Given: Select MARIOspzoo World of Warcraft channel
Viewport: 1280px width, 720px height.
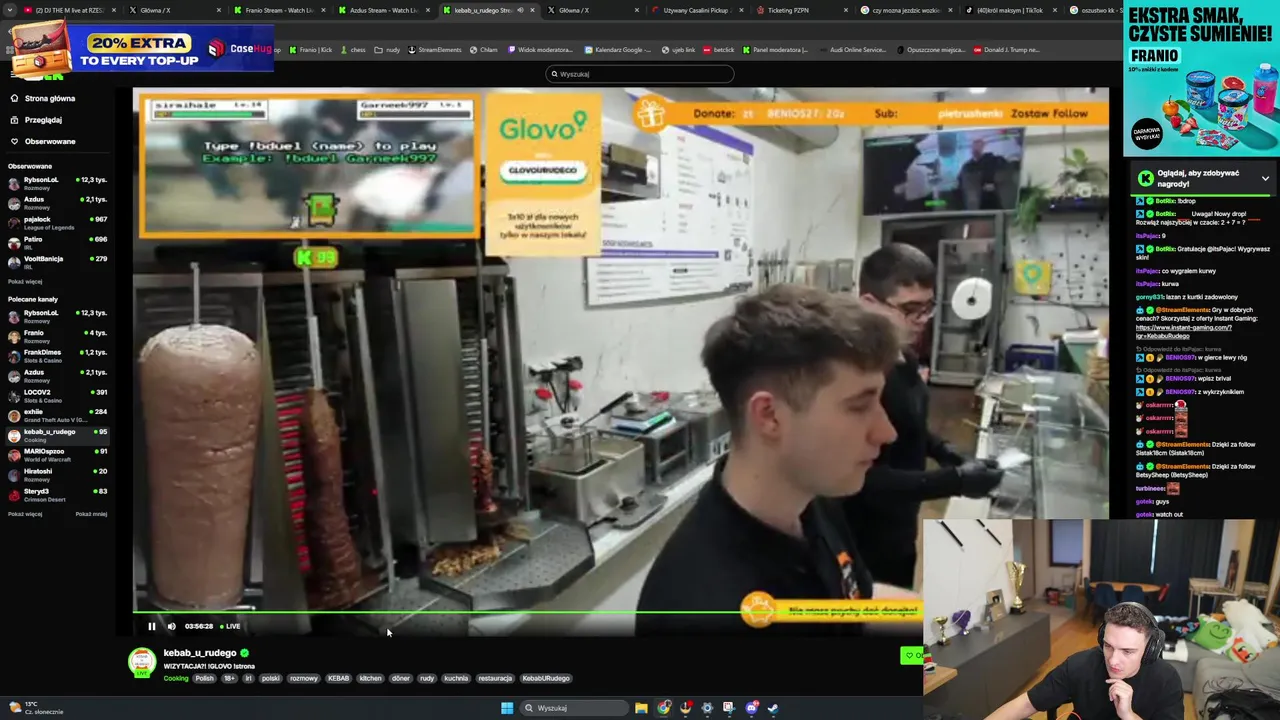Looking at the screenshot, I should (58, 454).
